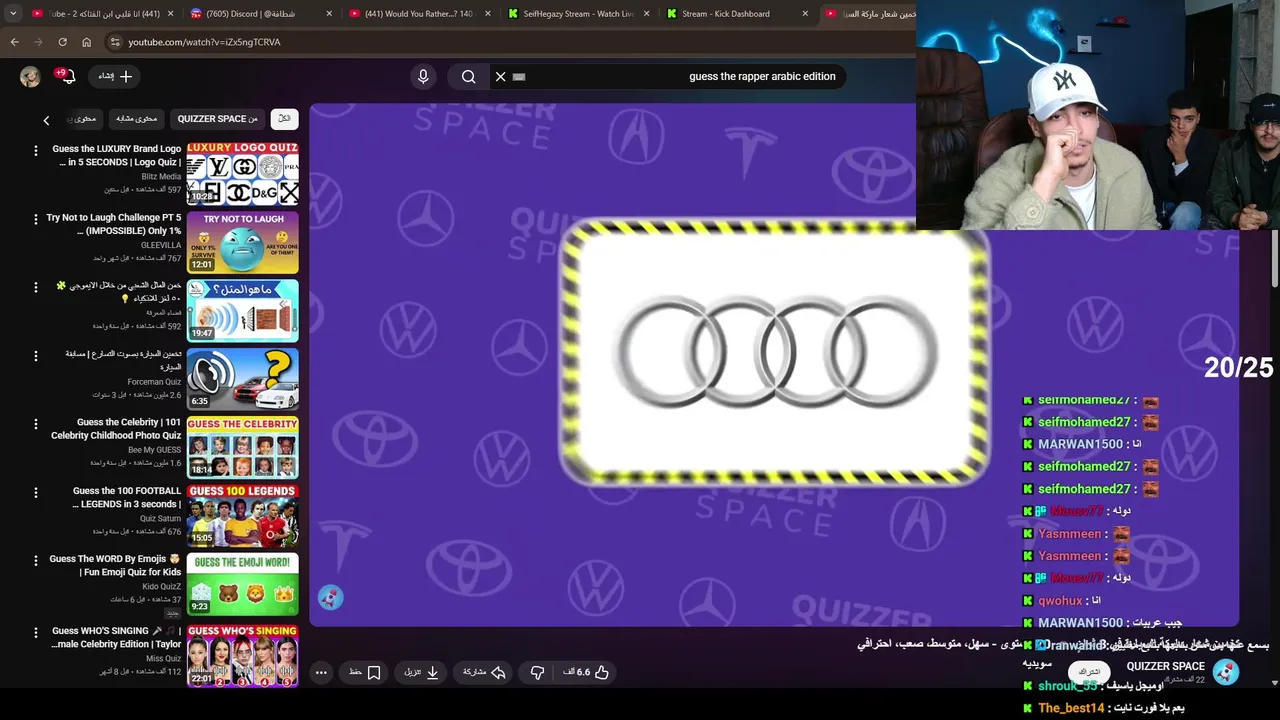
Task: Click 'Guess The WORD By Emojis' title
Action: coord(115,566)
